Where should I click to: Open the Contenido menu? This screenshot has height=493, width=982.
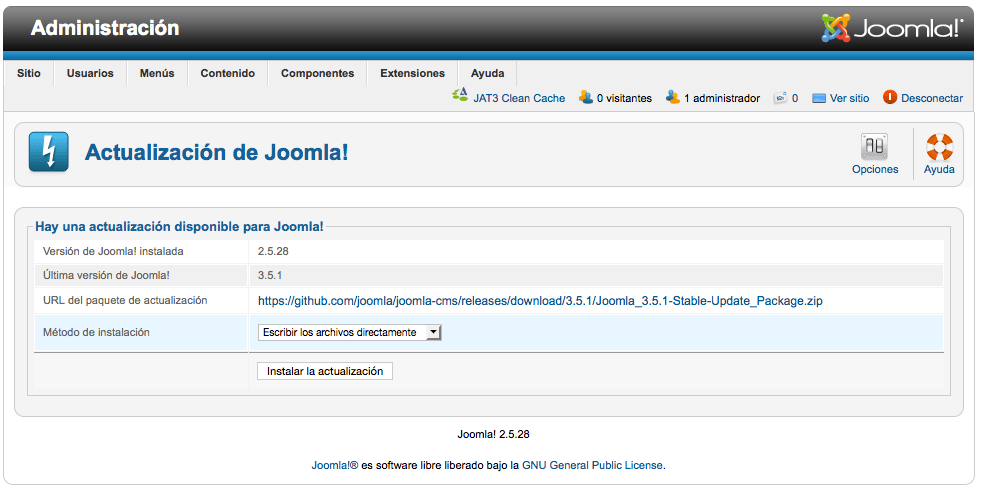point(227,73)
